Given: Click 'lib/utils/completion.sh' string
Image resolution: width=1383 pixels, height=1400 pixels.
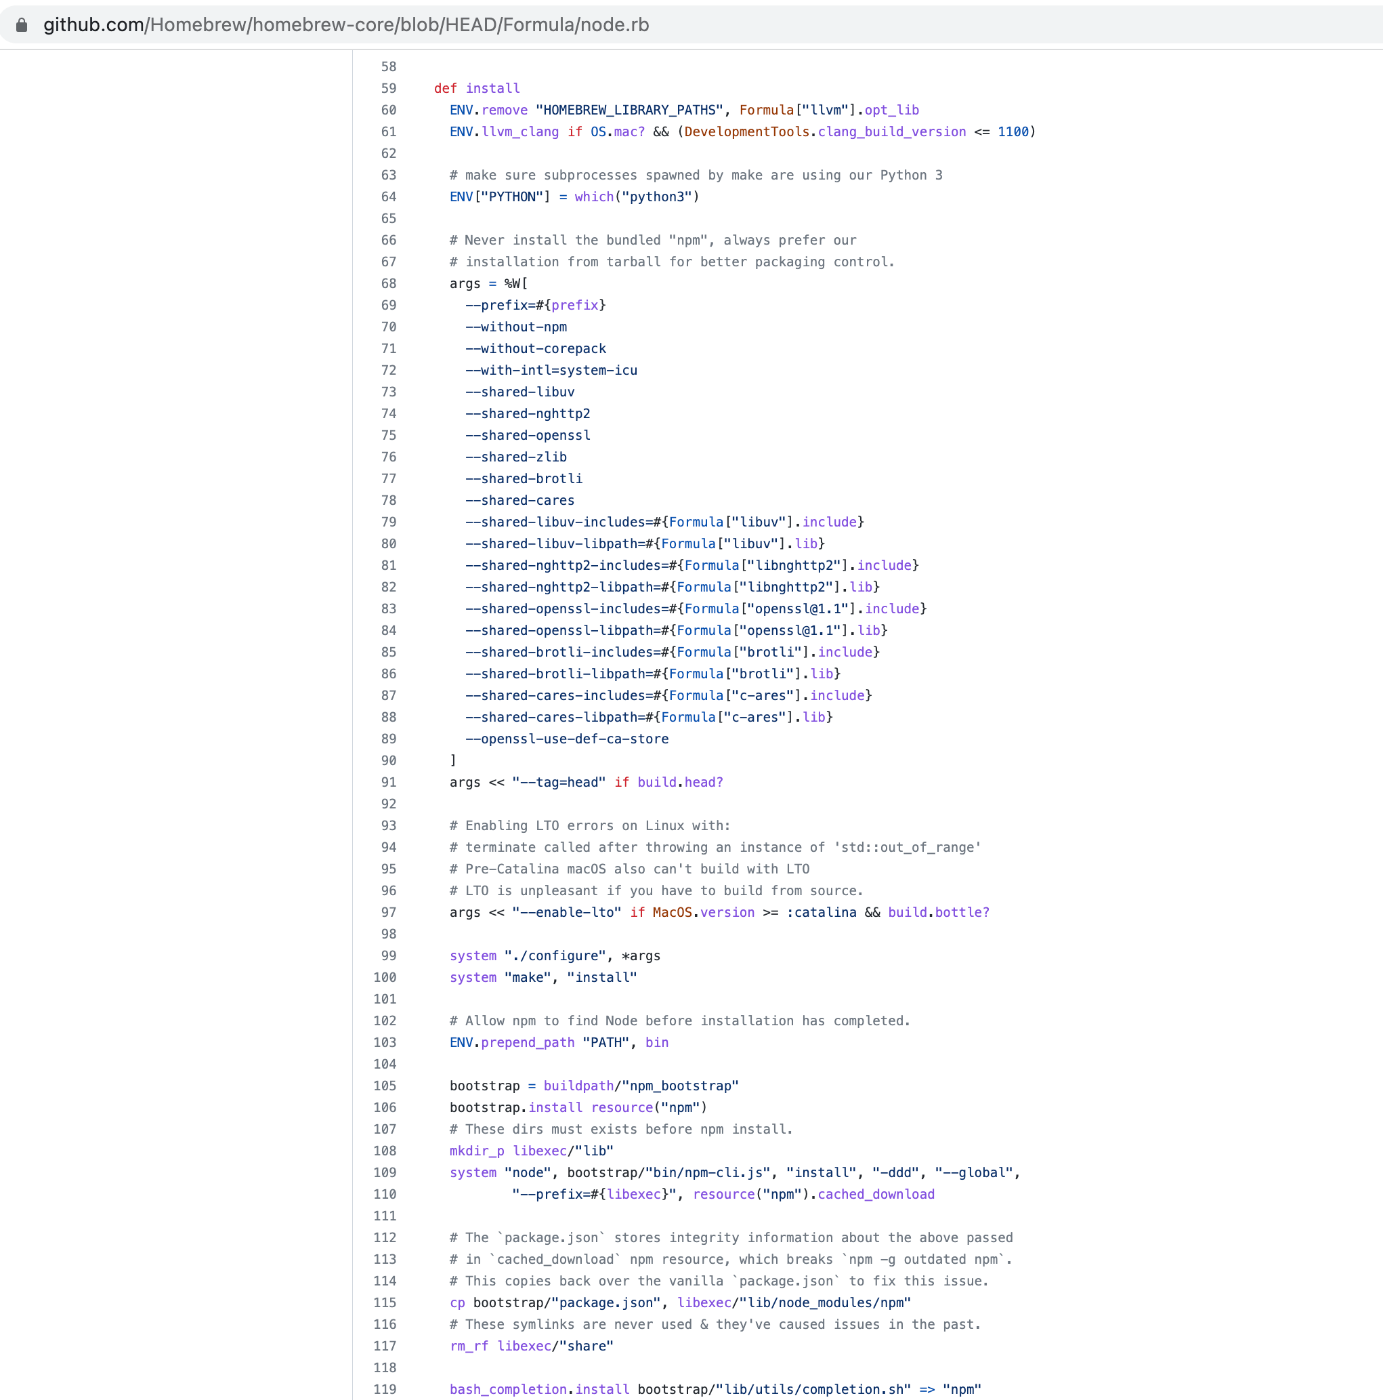Looking at the screenshot, I should [811, 1389].
